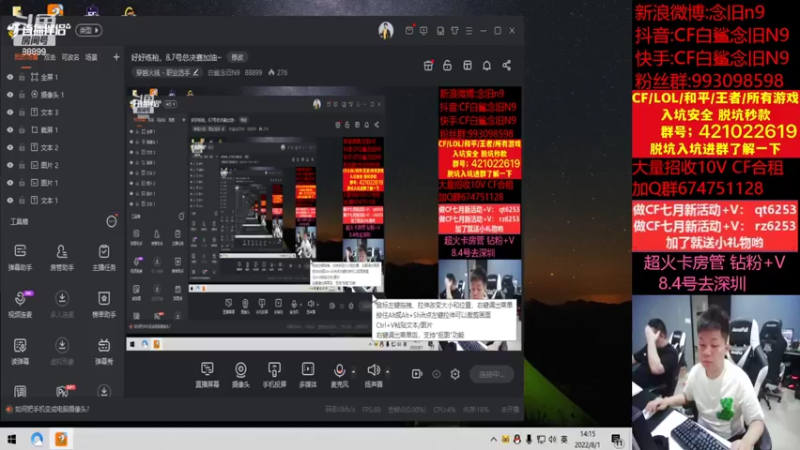Screen dimensions: 800x450
Task: Switch to the 可改名 tab
Action: (x=70, y=57)
